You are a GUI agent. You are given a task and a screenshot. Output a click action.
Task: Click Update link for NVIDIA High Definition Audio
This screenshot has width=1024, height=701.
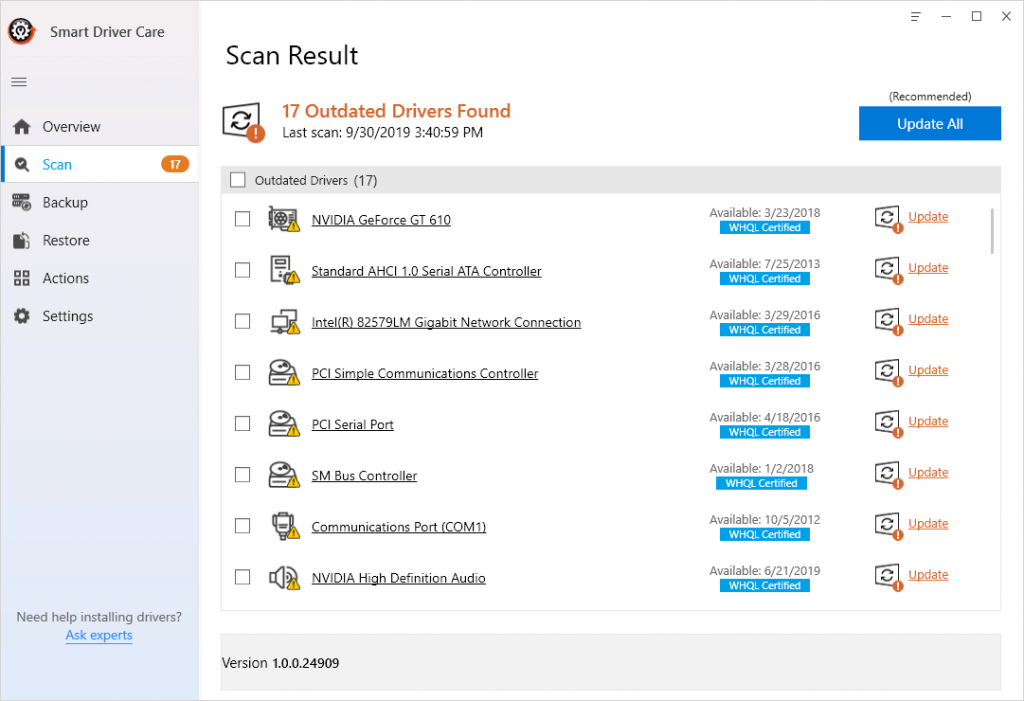point(928,575)
